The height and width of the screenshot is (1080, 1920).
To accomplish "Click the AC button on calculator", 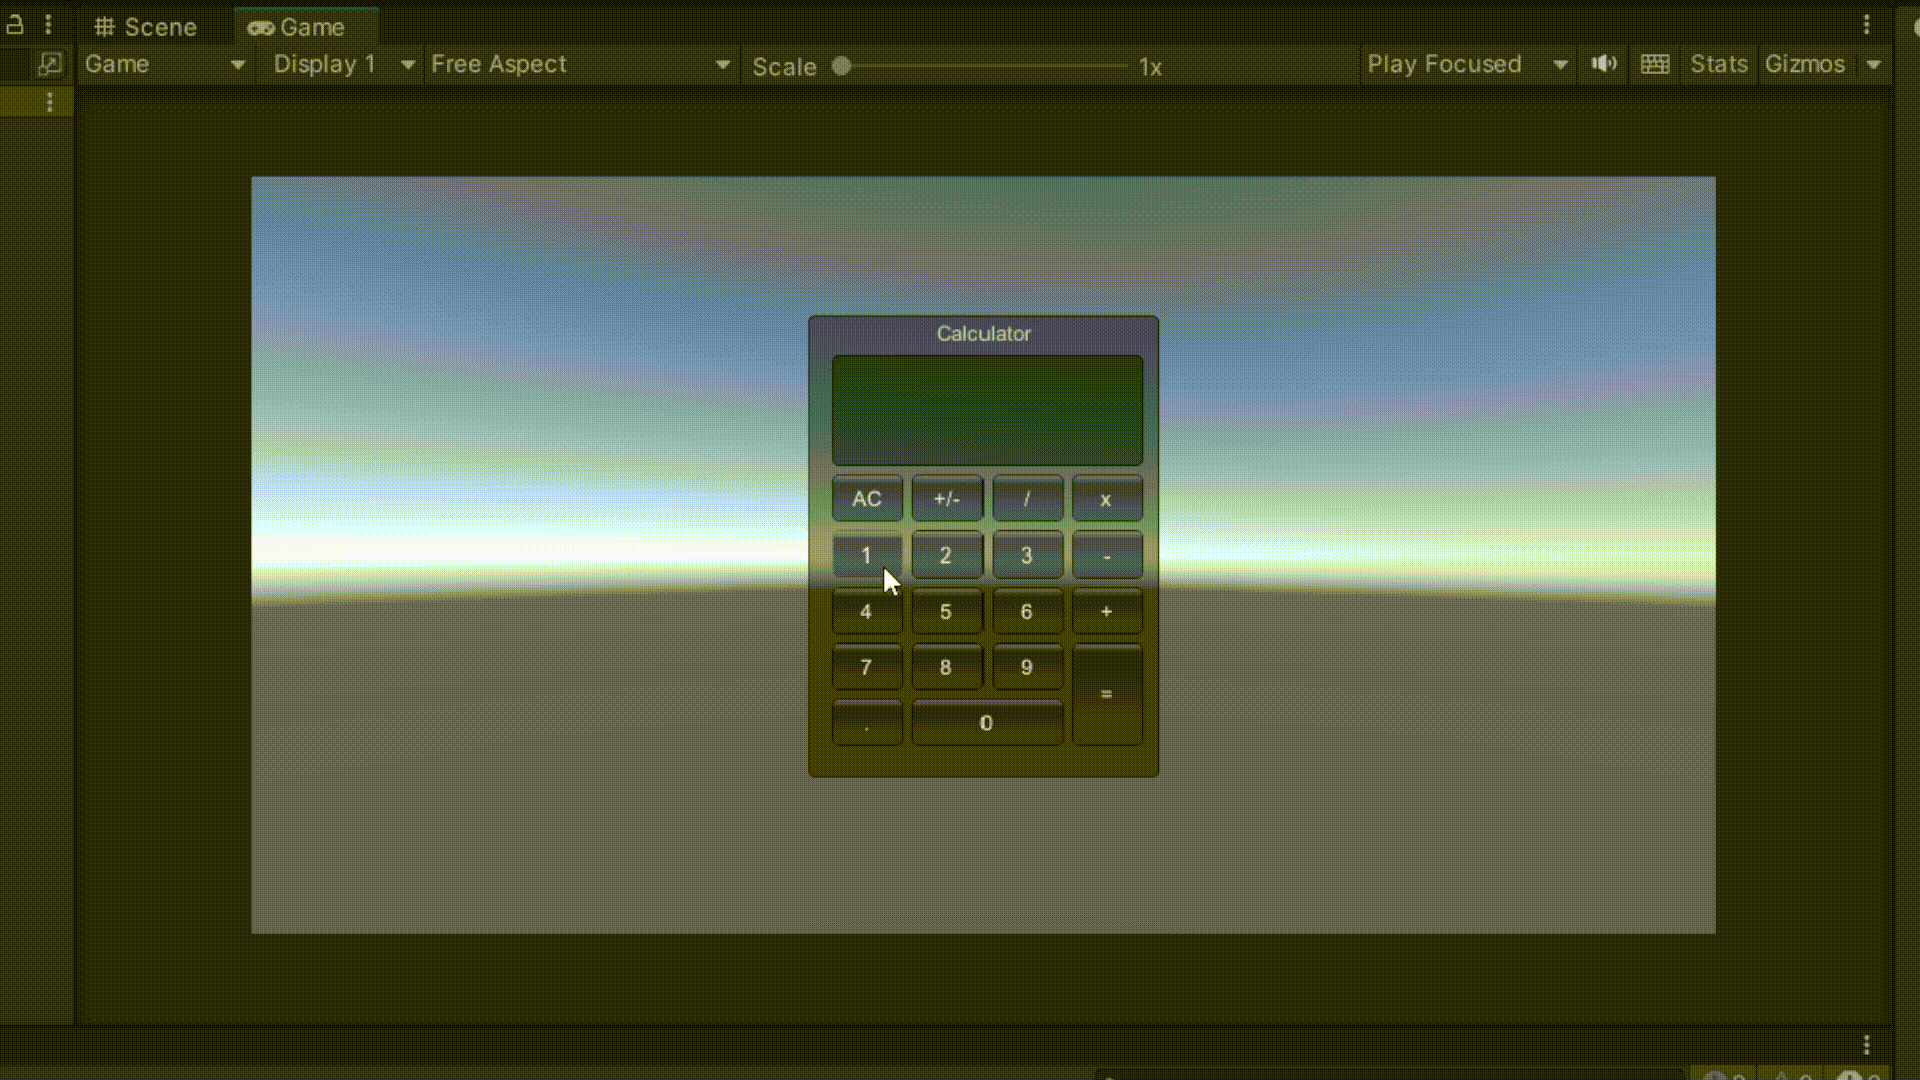I will [x=866, y=498].
